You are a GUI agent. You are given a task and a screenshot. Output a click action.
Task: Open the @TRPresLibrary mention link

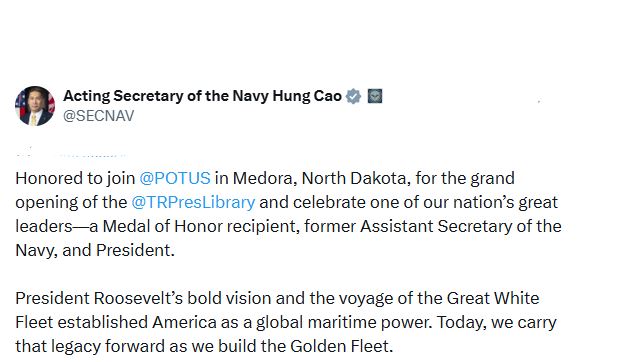pyautogui.click(x=193, y=203)
